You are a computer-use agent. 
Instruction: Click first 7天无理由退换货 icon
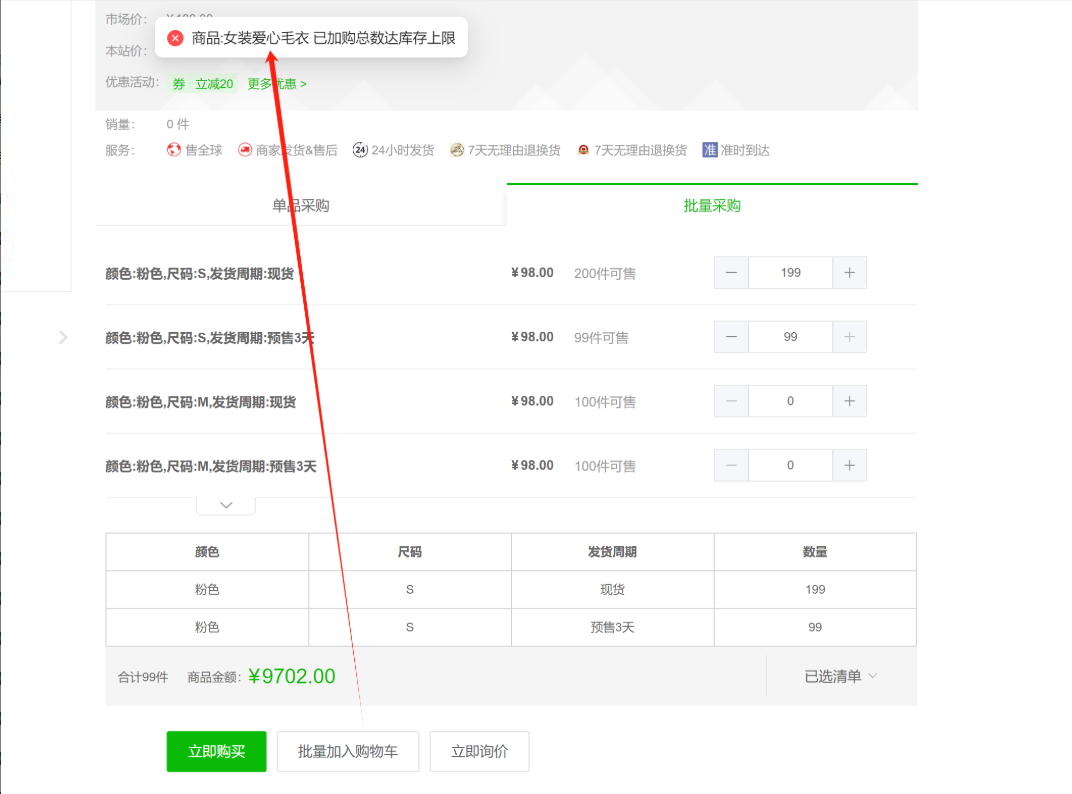(x=457, y=150)
